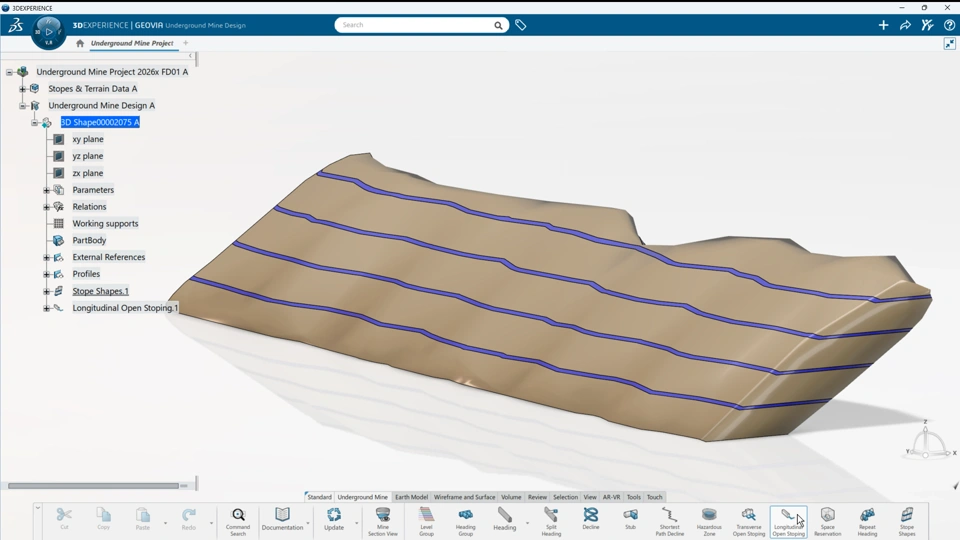The height and width of the screenshot is (540, 960).
Task: Open the Documentation tool
Action: (x=282, y=519)
